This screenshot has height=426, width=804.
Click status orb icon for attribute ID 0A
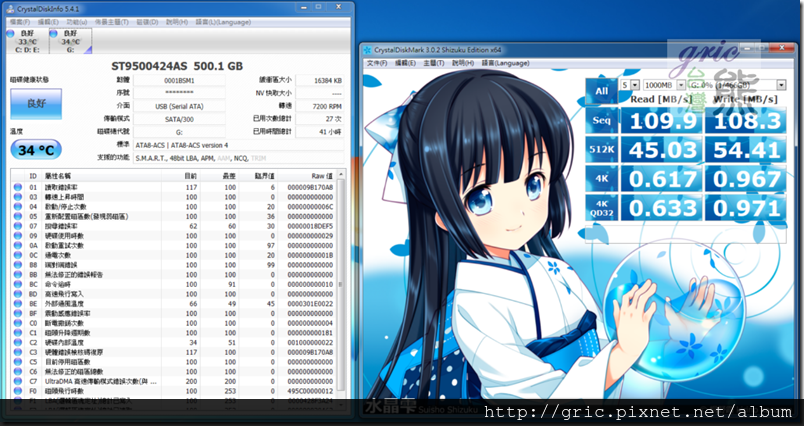click(18, 246)
